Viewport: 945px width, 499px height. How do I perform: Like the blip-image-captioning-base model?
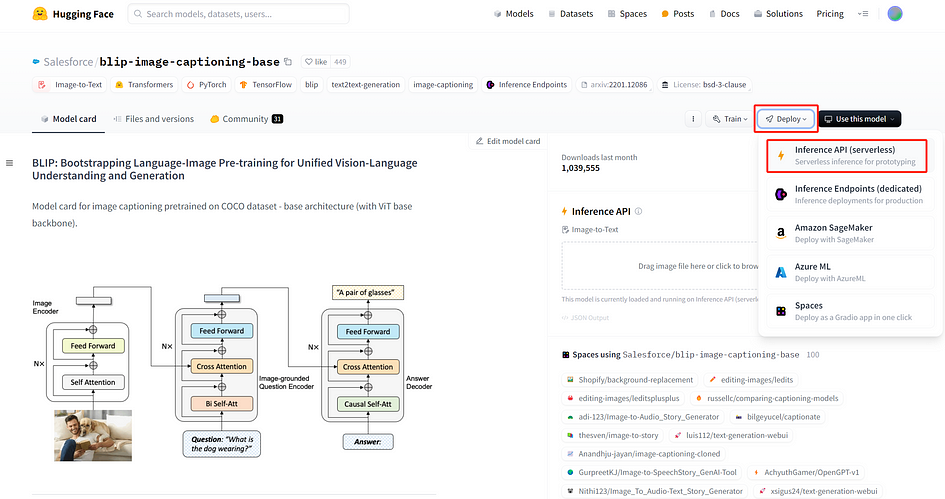click(x=316, y=61)
